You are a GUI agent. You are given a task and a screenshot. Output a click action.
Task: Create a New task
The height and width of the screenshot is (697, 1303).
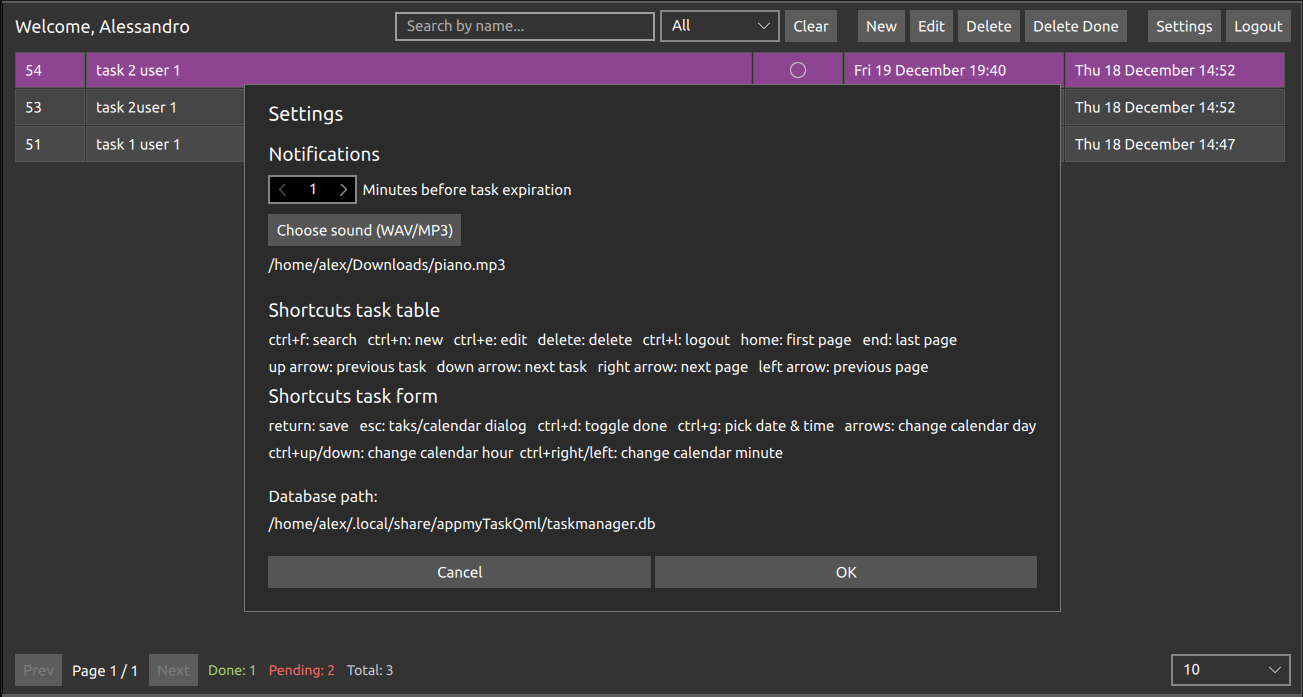[x=880, y=26]
